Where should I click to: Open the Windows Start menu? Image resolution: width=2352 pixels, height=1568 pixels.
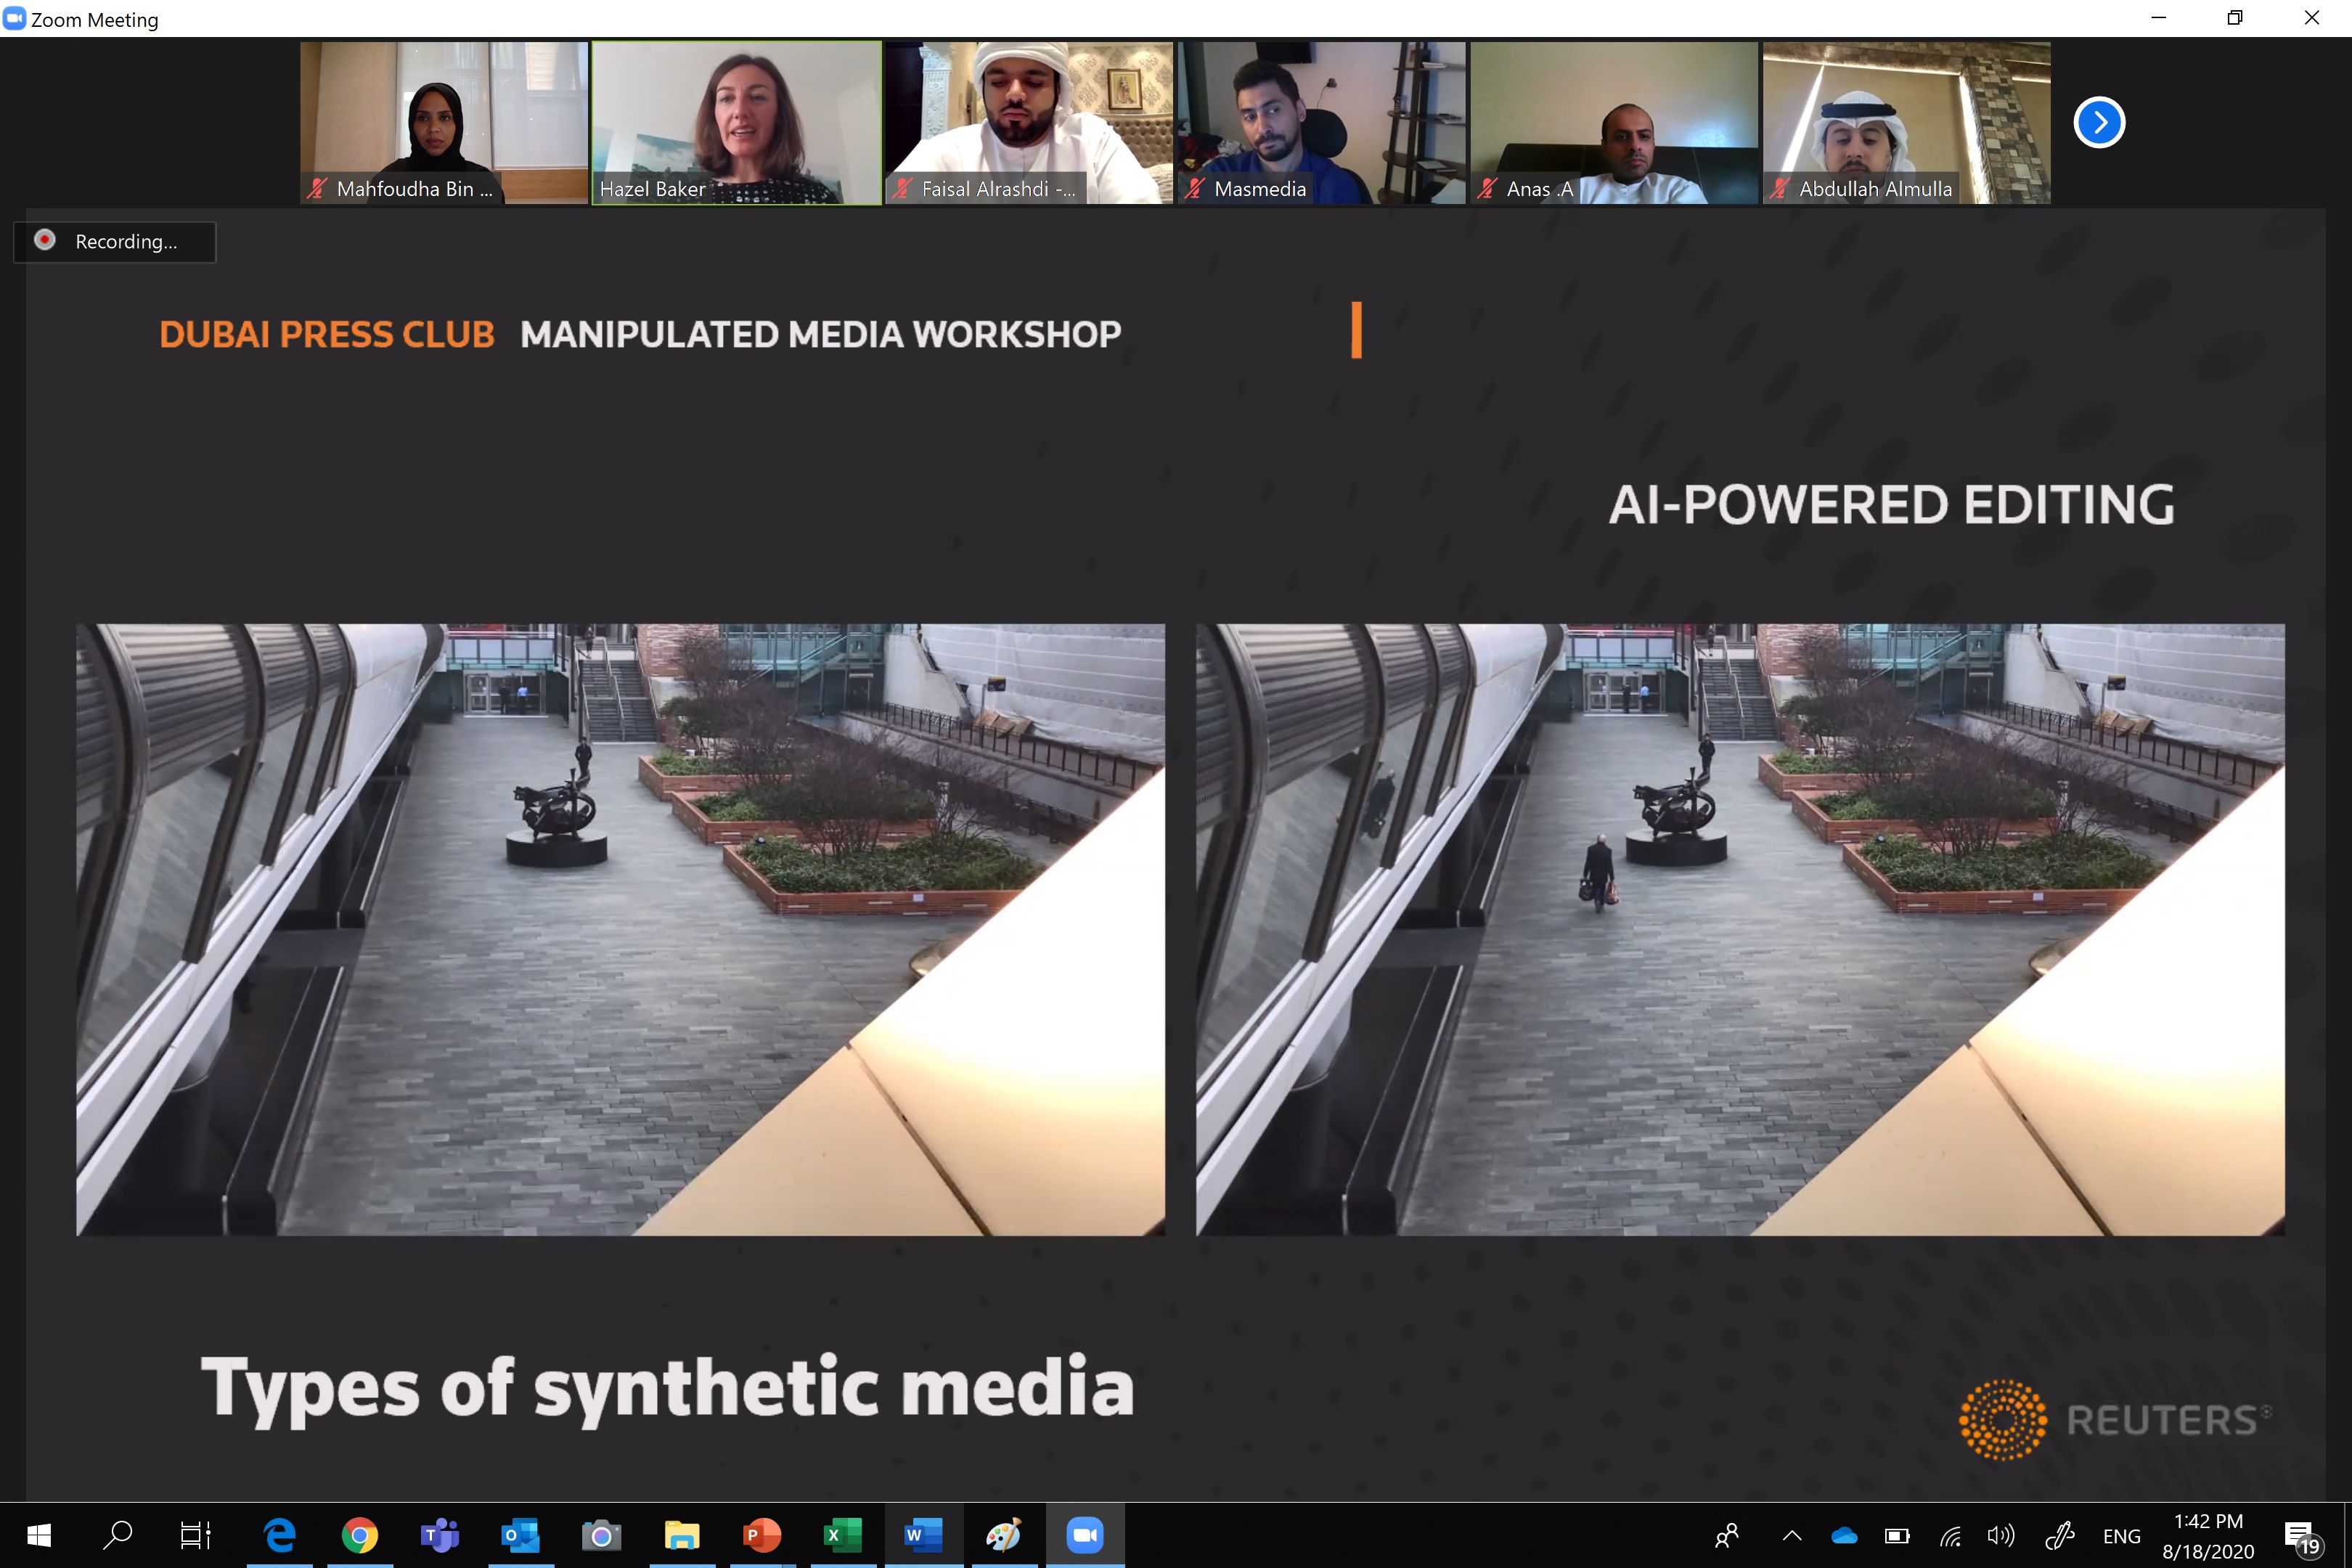(38, 1534)
